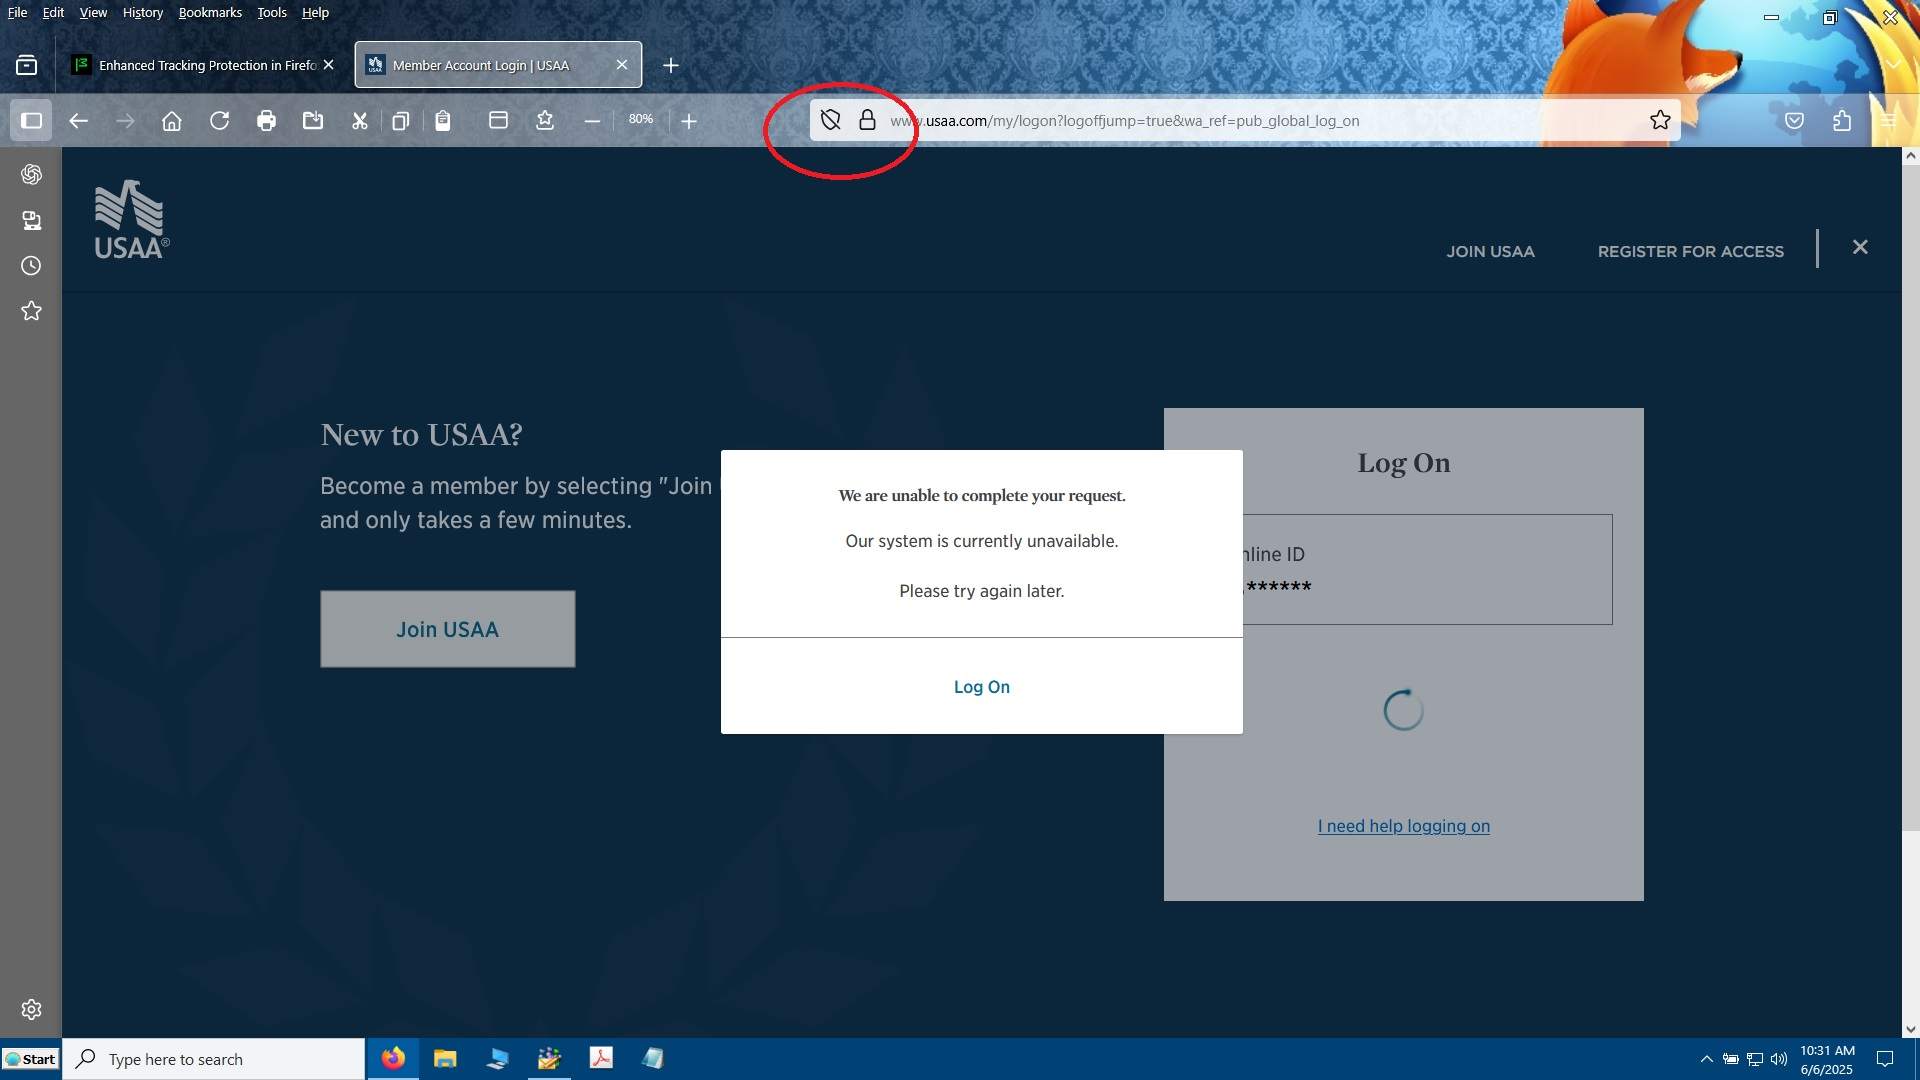This screenshot has width=1920, height=1080.
Task: Open the Help menu
Action: [315, 12]
